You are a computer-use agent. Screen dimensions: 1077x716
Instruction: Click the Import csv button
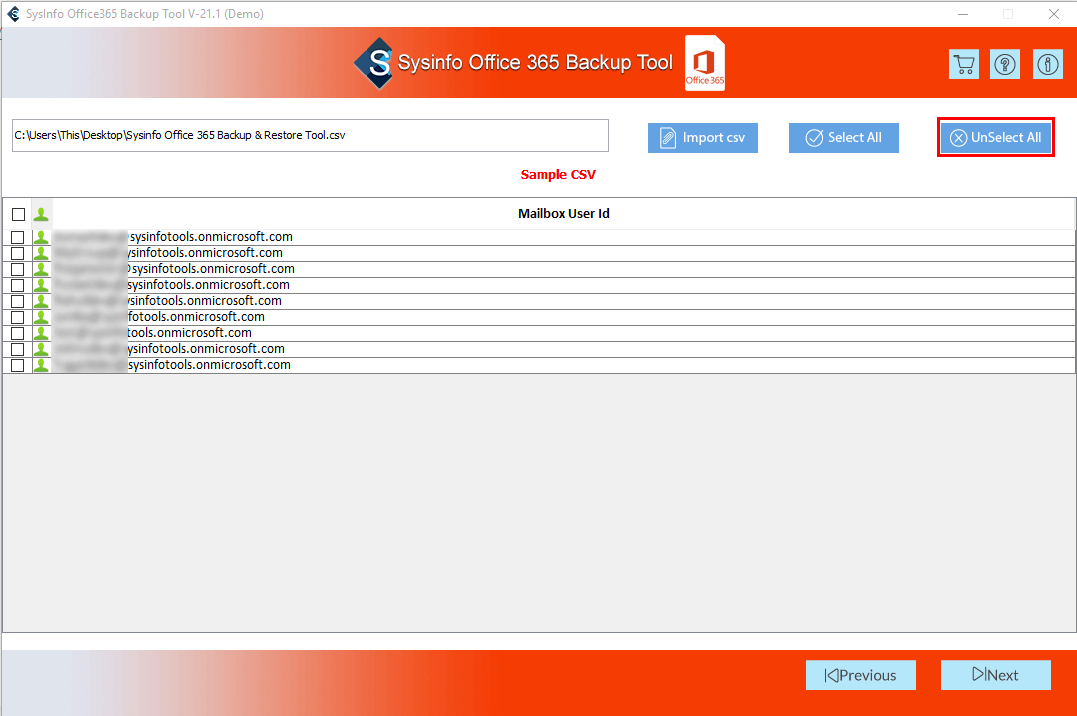click(703, 138)
